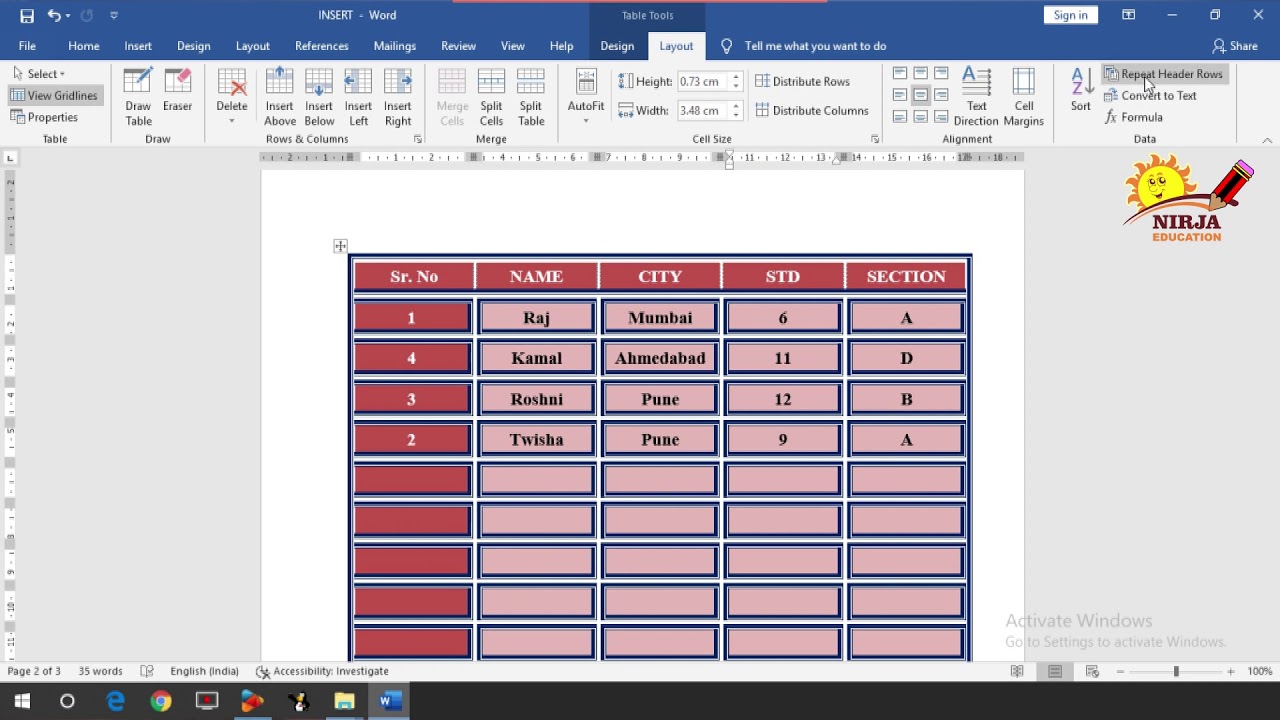The height and width of the screenshot is (720, 1280).
Task: Toggle Repeat Header Rows
Action: [1163, 74]
